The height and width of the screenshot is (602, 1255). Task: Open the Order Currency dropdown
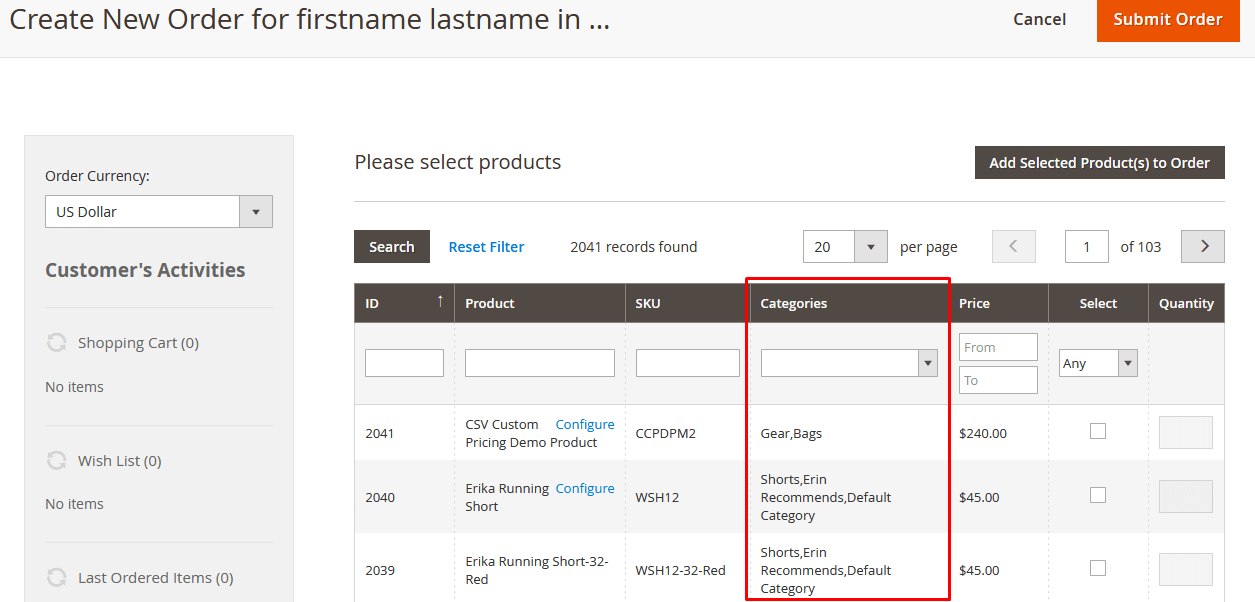tap(159, 212)
